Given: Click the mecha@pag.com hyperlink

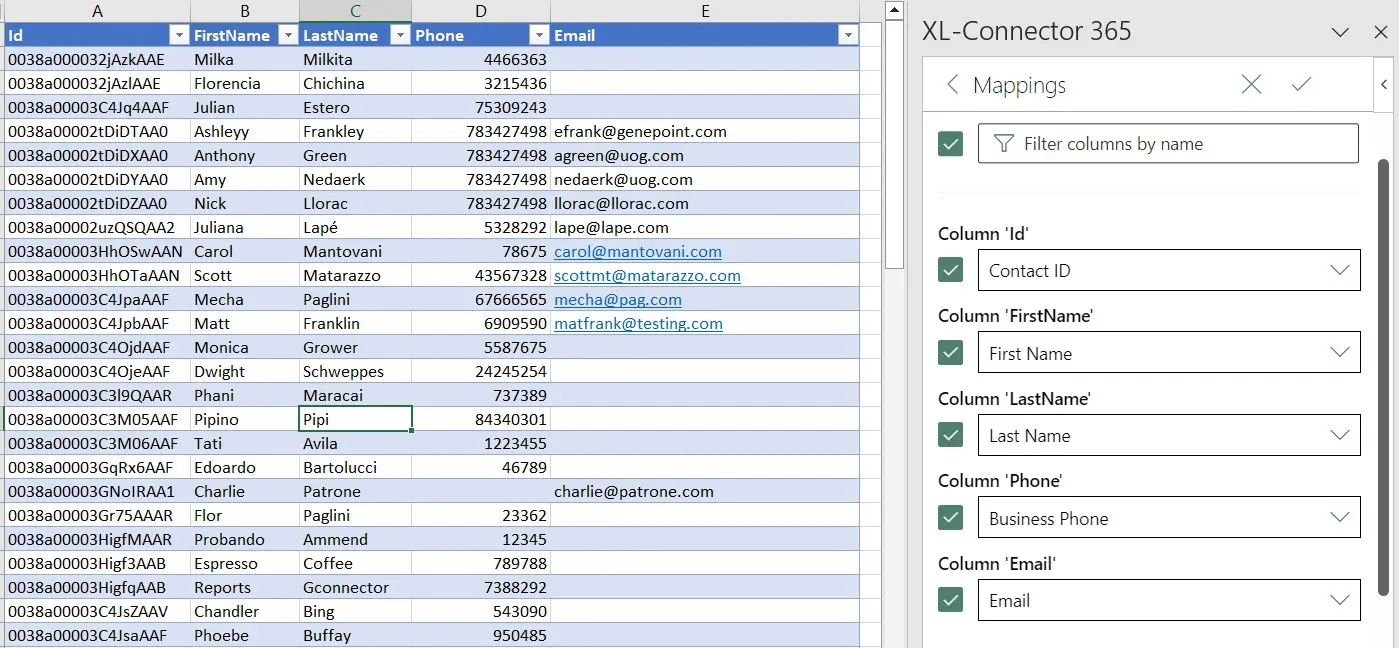Looking at the screenshot, I should (x=617, y=300).
